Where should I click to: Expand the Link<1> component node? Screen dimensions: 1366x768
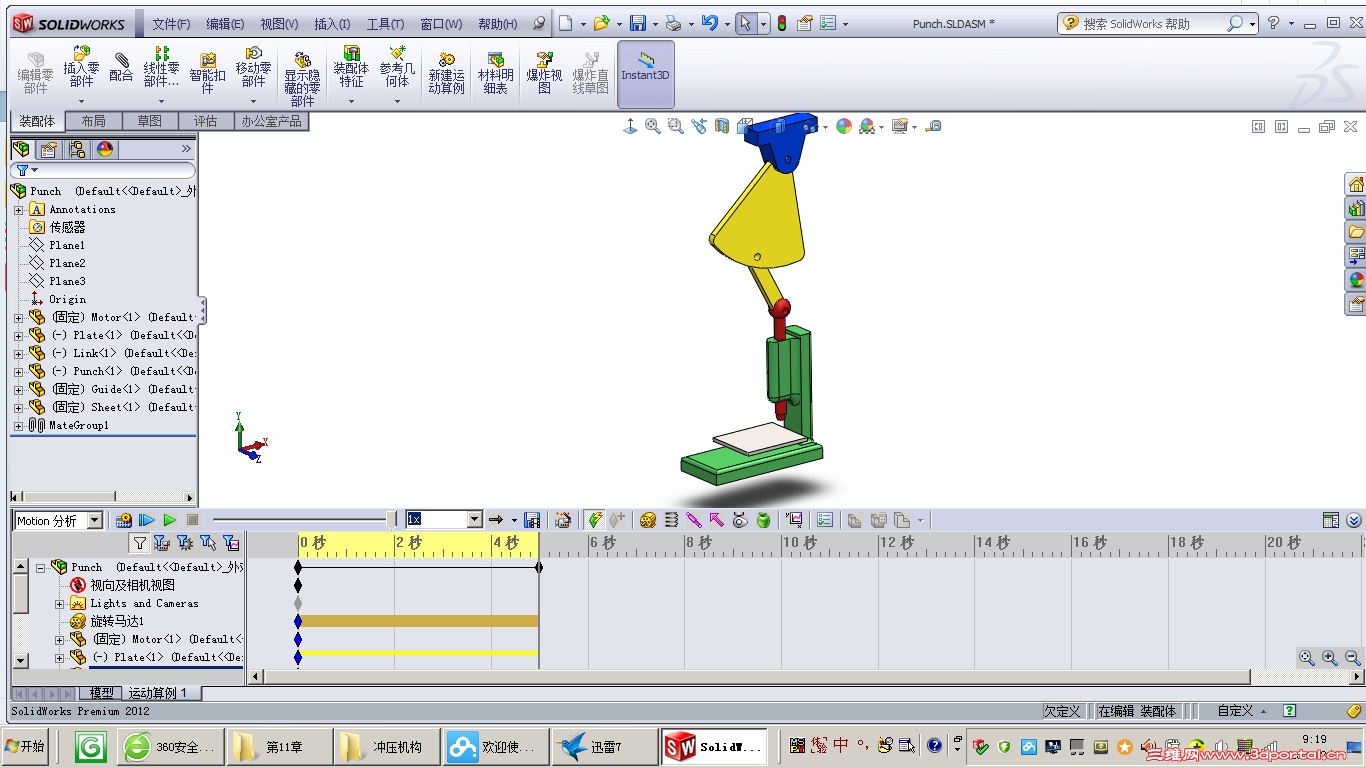tap(18, 354)
